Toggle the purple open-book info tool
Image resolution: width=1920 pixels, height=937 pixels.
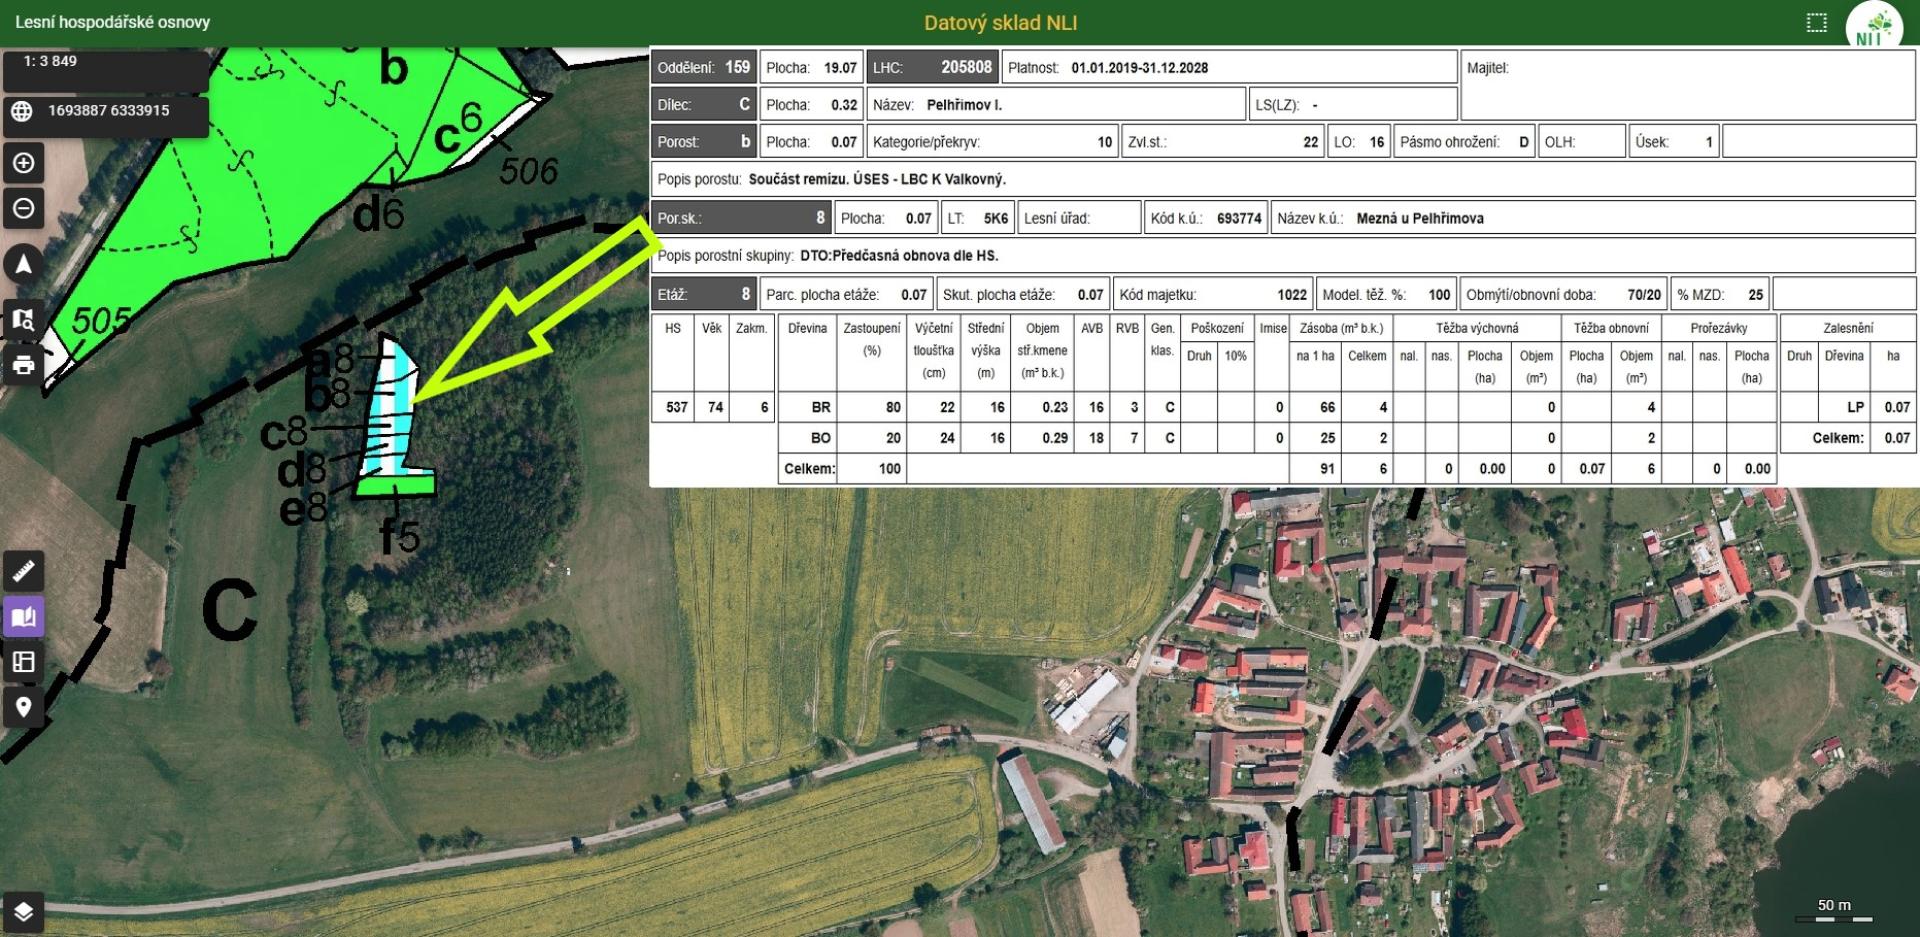click(x=24, y=617)
